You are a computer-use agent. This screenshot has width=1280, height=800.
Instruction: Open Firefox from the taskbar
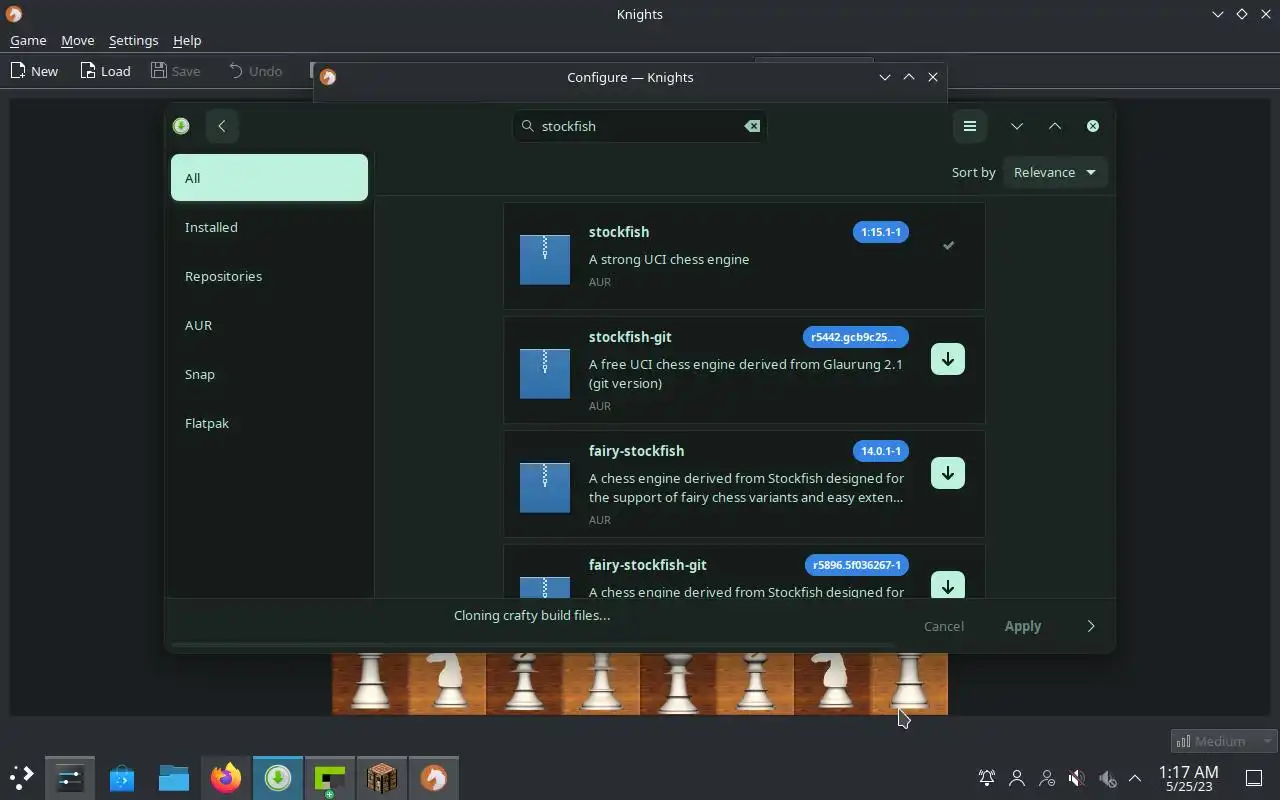(x=226, y=777)
